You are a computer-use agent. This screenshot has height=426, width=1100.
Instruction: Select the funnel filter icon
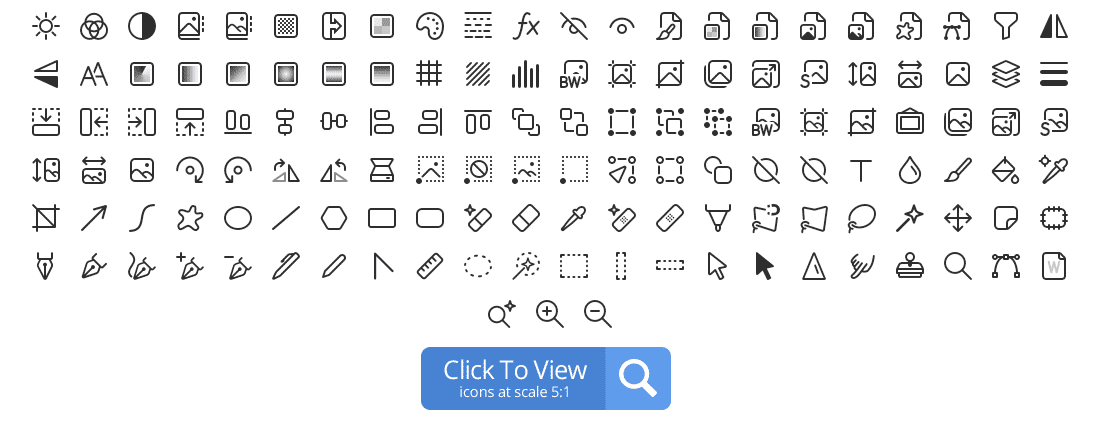(1005, 27)
